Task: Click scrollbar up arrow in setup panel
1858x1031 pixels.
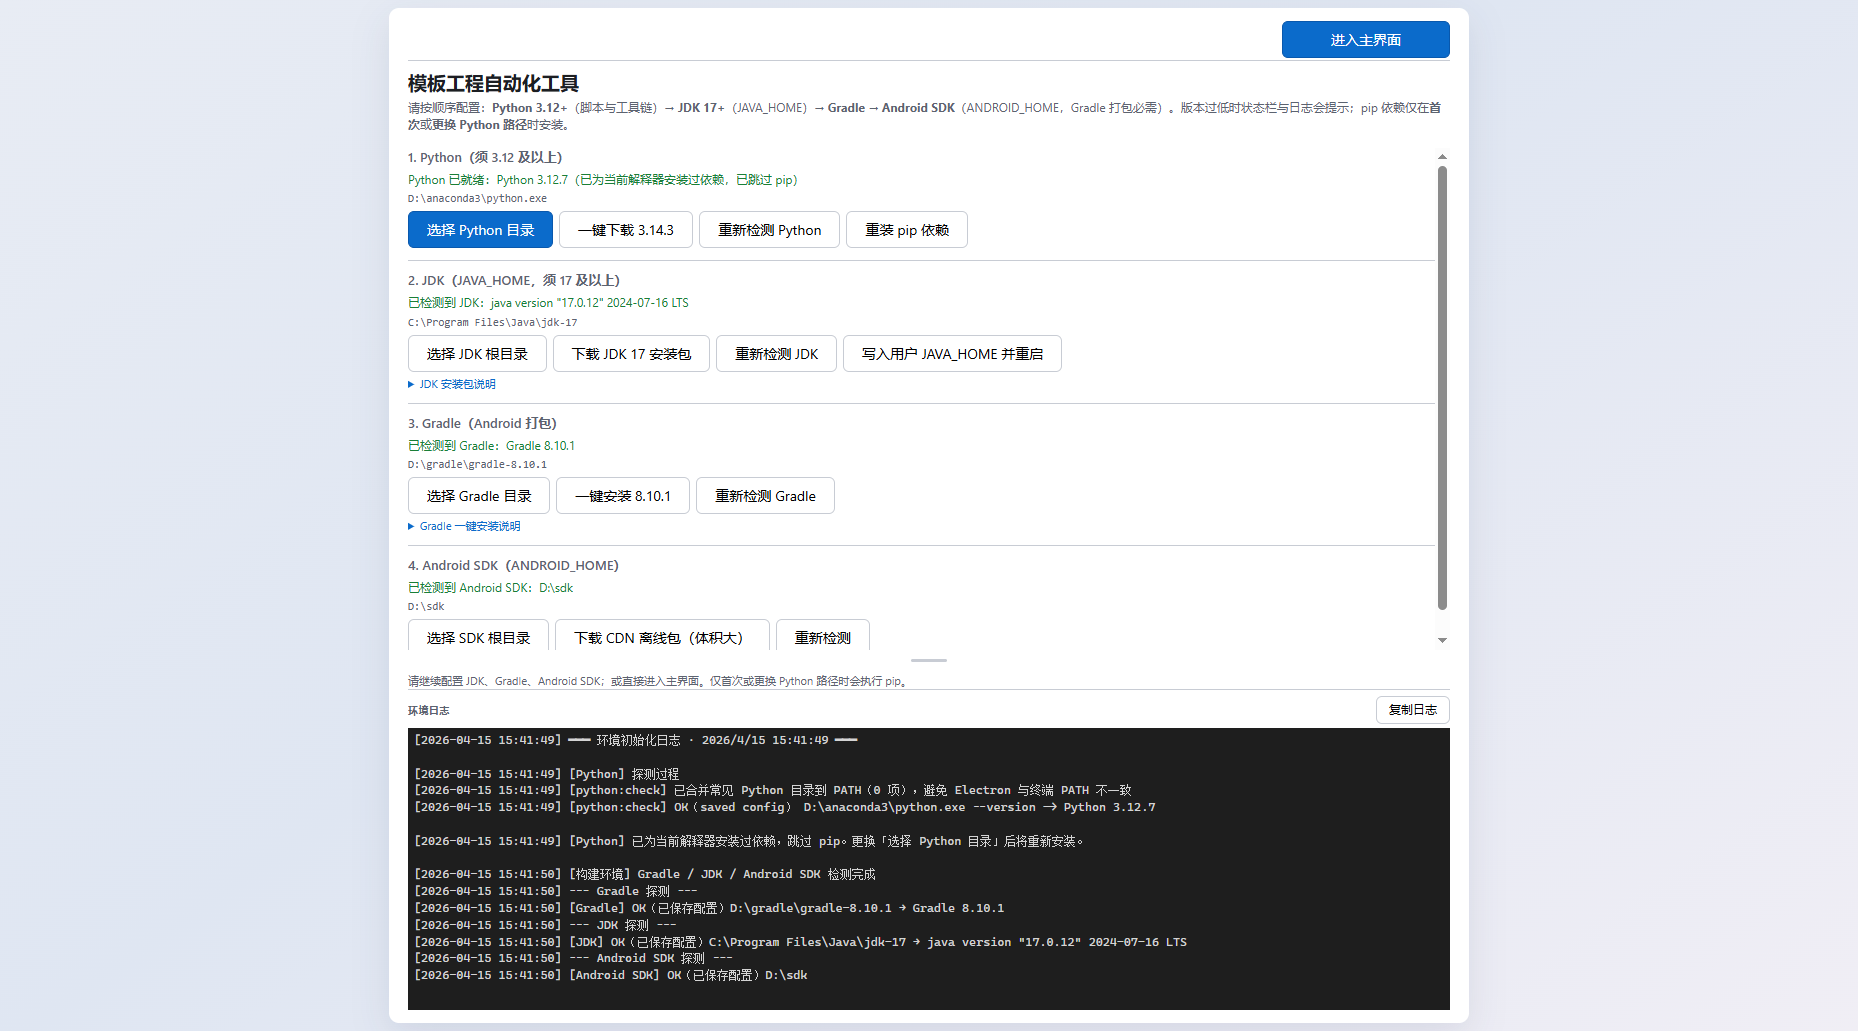Action: (x=1442, y=157)
